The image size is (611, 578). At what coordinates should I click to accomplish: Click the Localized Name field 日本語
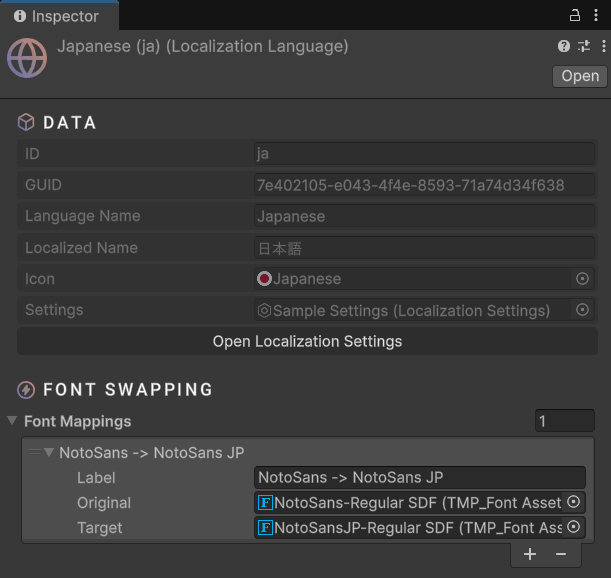click(x=424, y=248)
